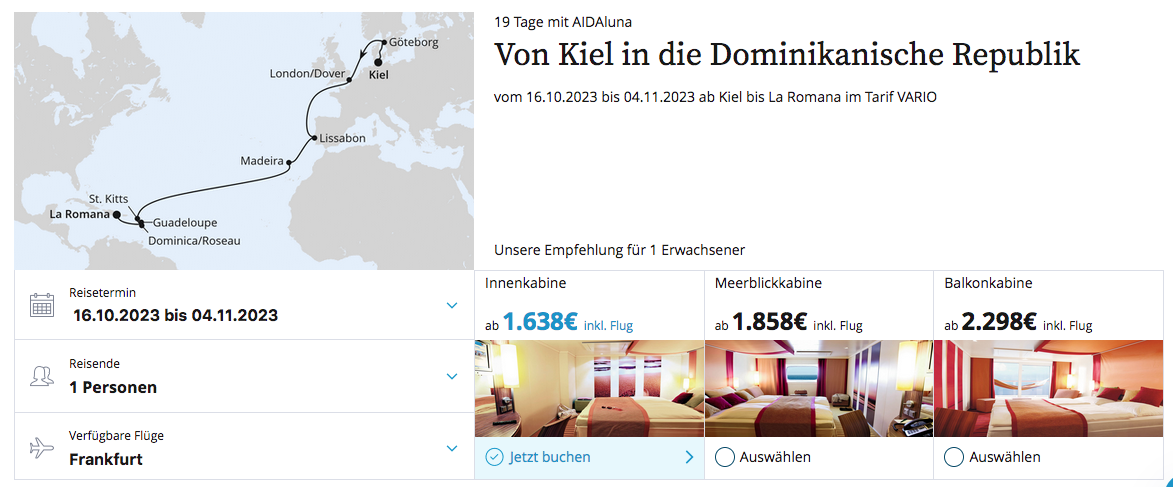Click the calendar icon beside Reisetermin
Screen dimensions: 1173x487
tap(42, 305)
